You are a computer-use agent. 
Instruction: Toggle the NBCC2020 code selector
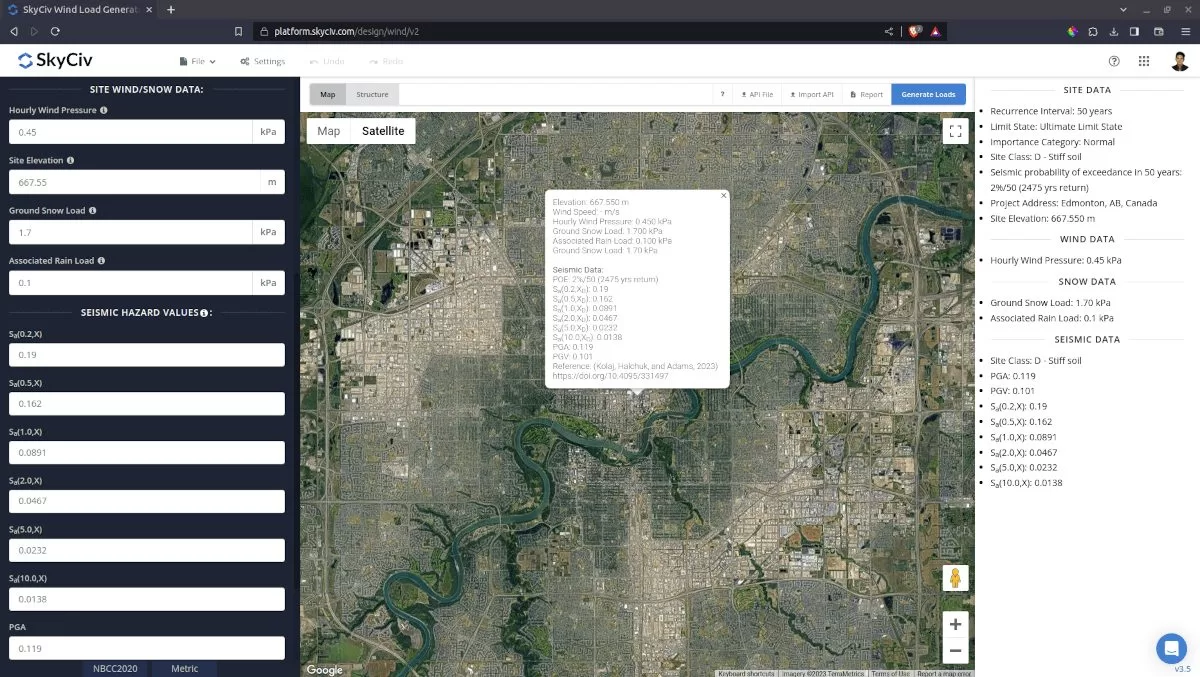pos(115,668)
